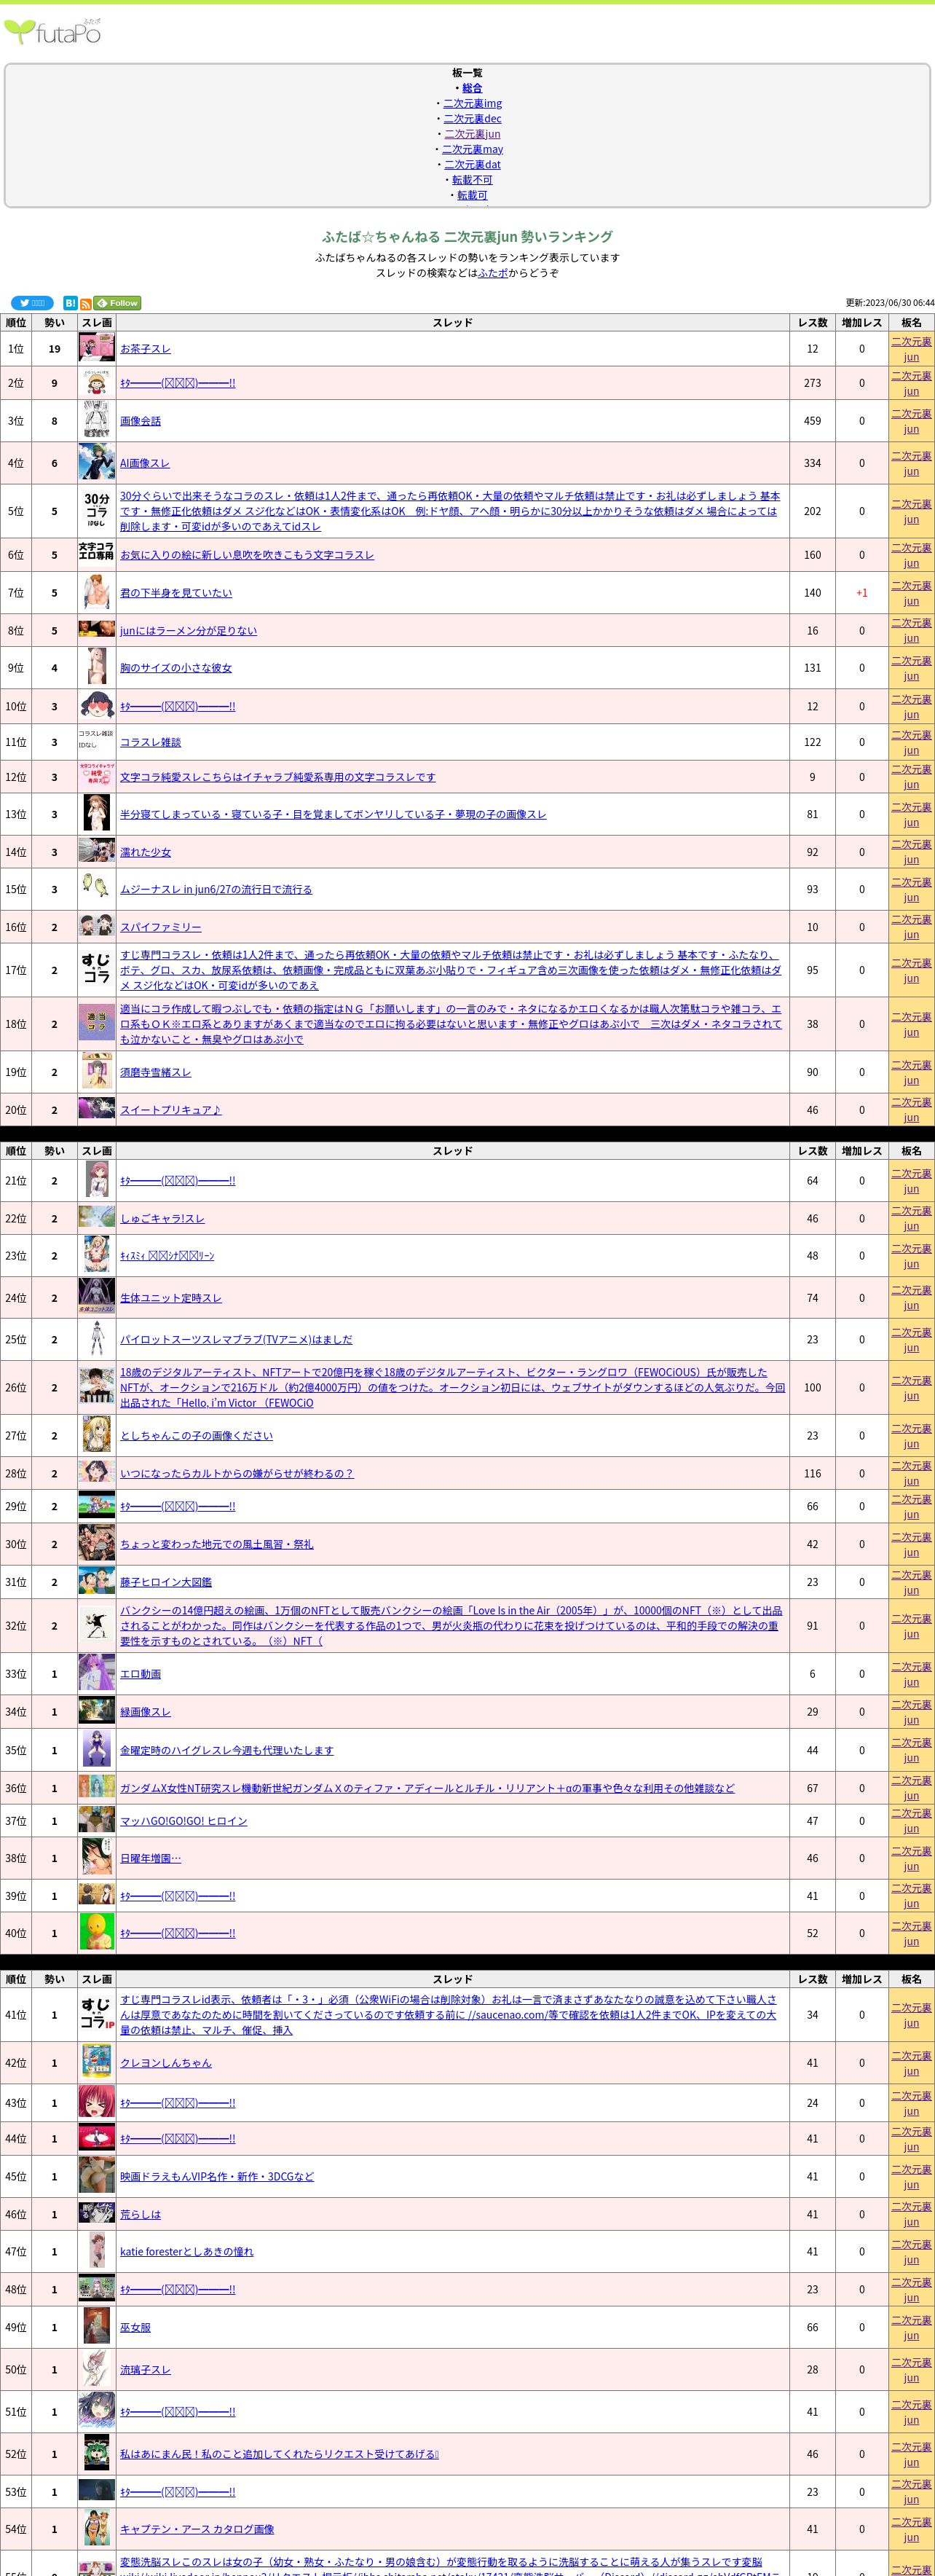Image resolution: width=935 pixels, height=2576 pixels.
Task: Click the +1 increase count in row 7位
Action: click(862, 593)
